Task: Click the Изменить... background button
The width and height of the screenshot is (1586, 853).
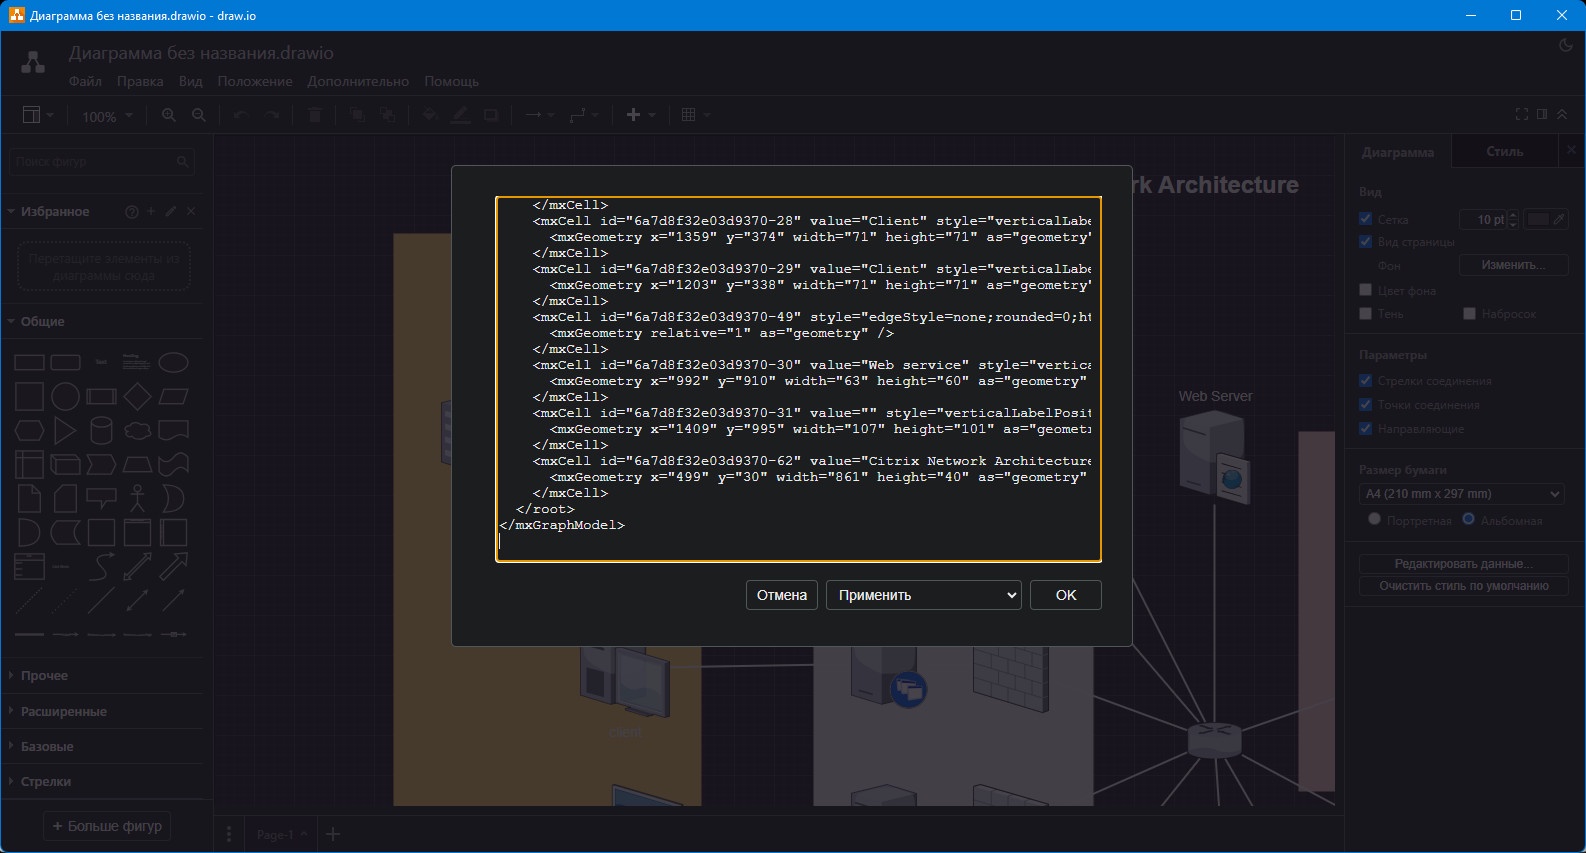Action: (1513, 265)
